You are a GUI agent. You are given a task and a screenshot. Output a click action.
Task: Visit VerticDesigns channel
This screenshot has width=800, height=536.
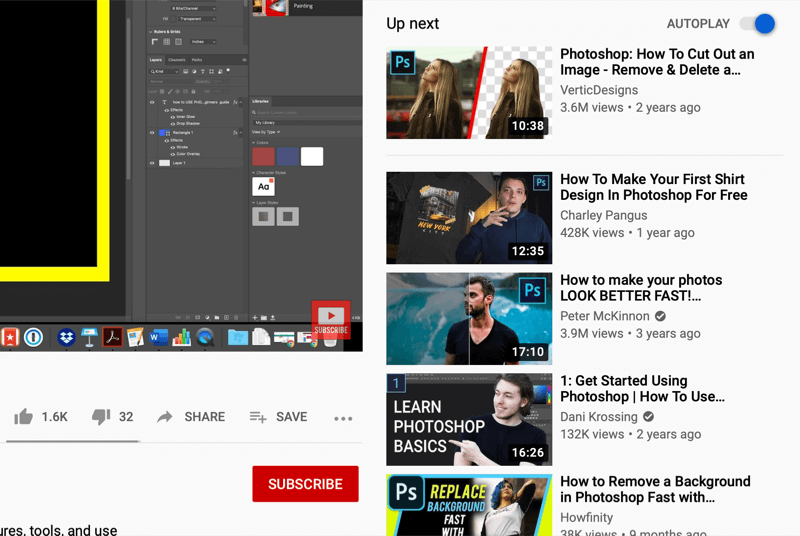click(599, 90)
